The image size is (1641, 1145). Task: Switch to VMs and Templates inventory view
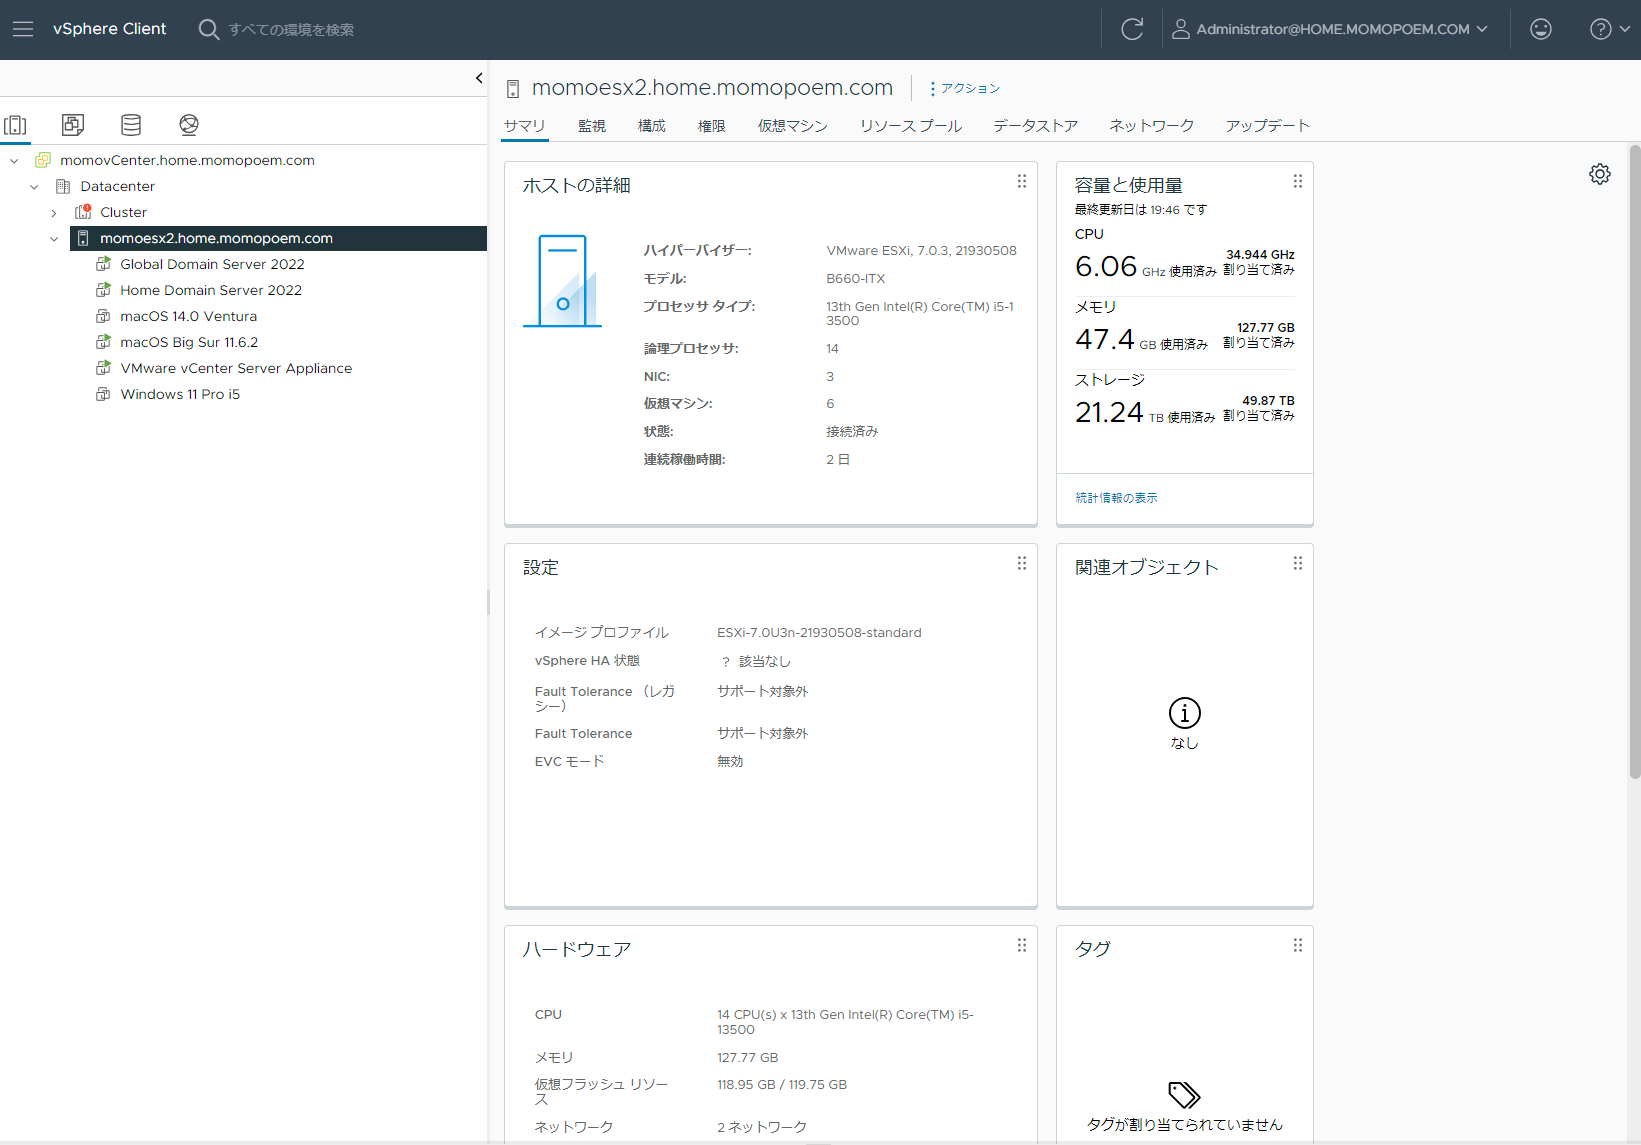[73, 125]
